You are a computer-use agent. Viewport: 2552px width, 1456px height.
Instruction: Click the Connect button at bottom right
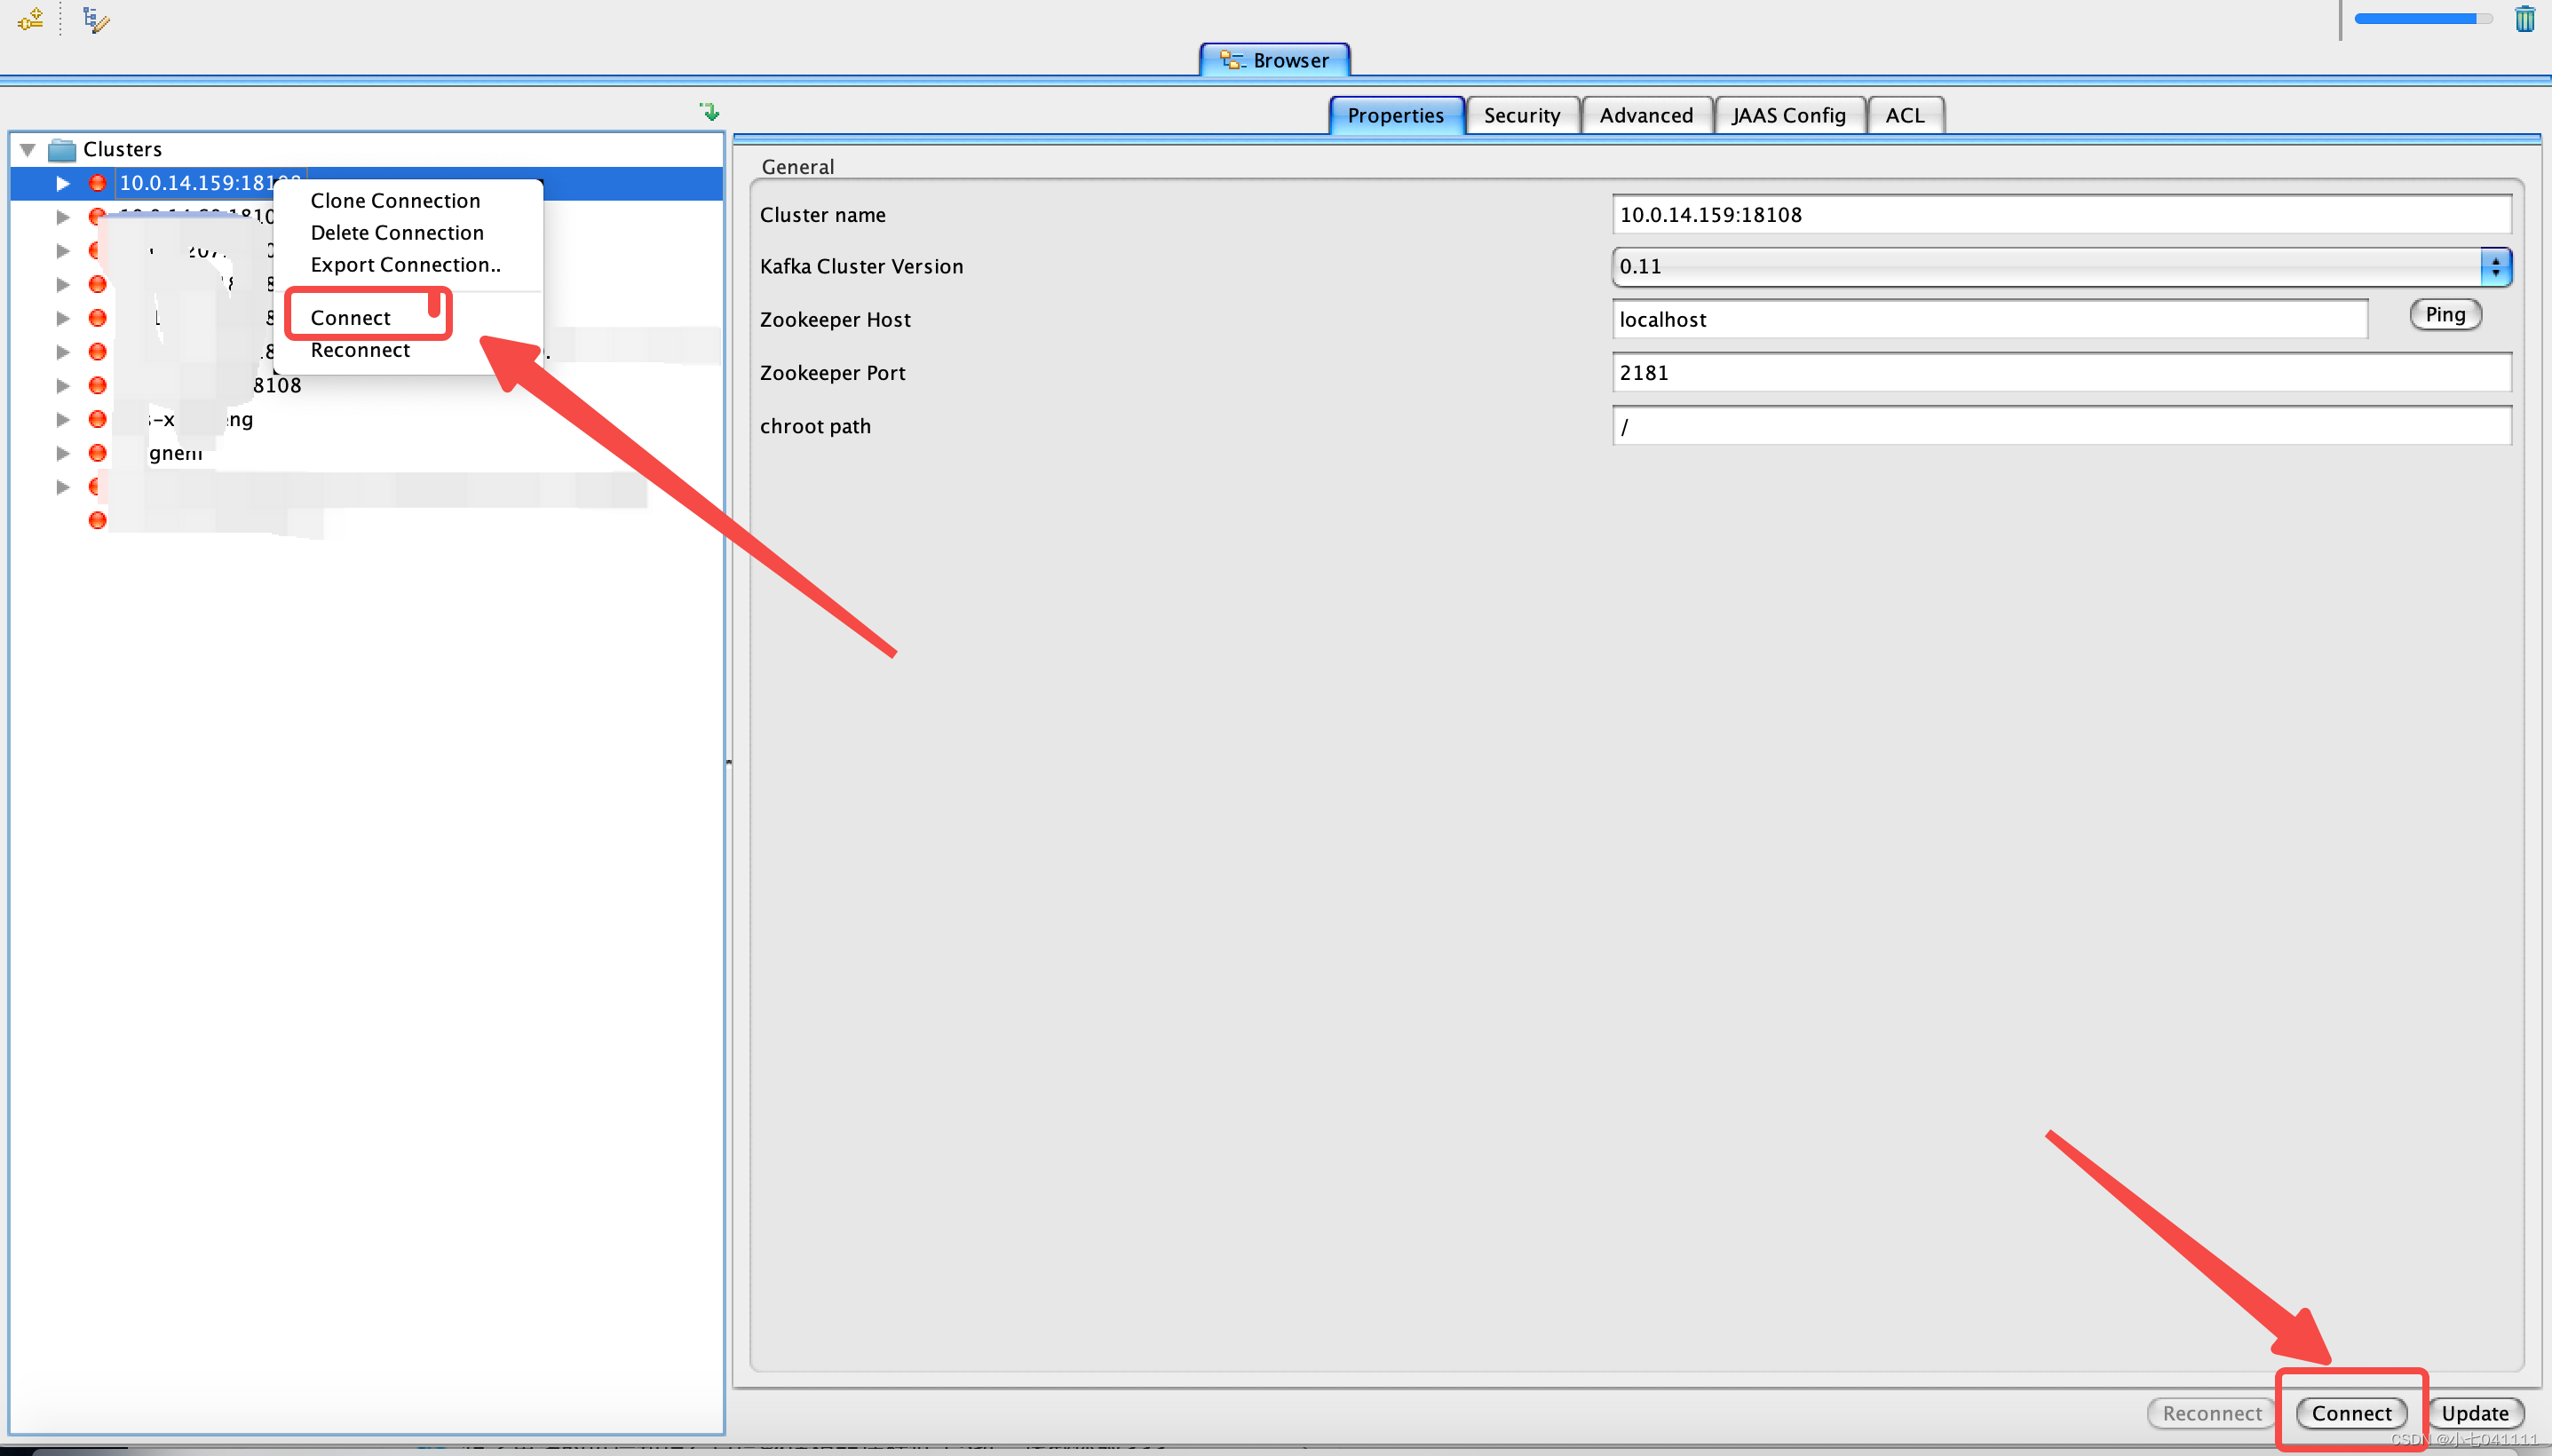point(2351,1412)
